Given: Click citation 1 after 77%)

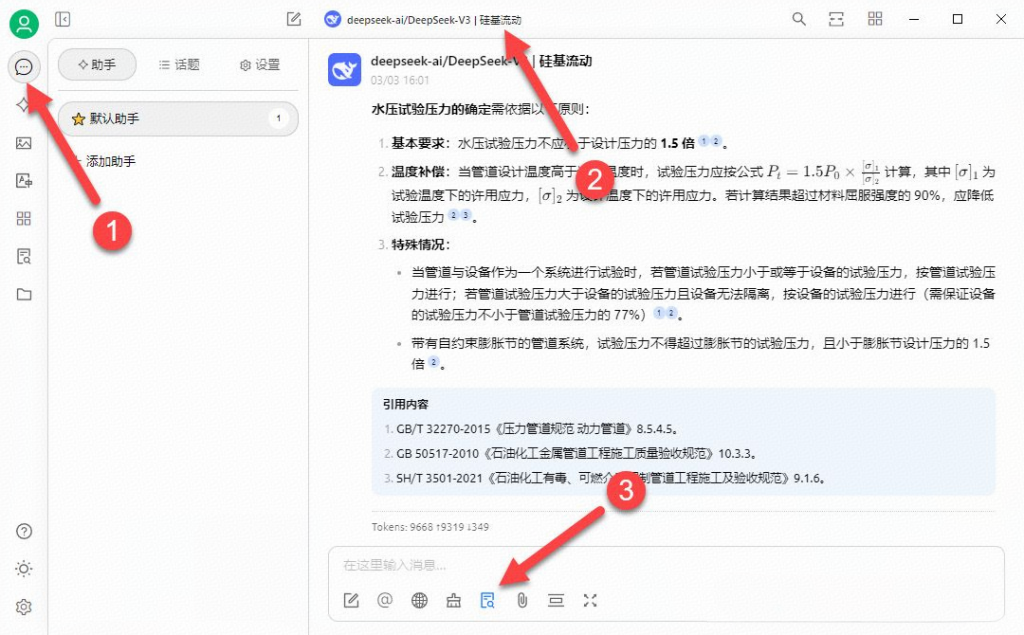Looking at the screenshot, I should [x=659, y=313].
